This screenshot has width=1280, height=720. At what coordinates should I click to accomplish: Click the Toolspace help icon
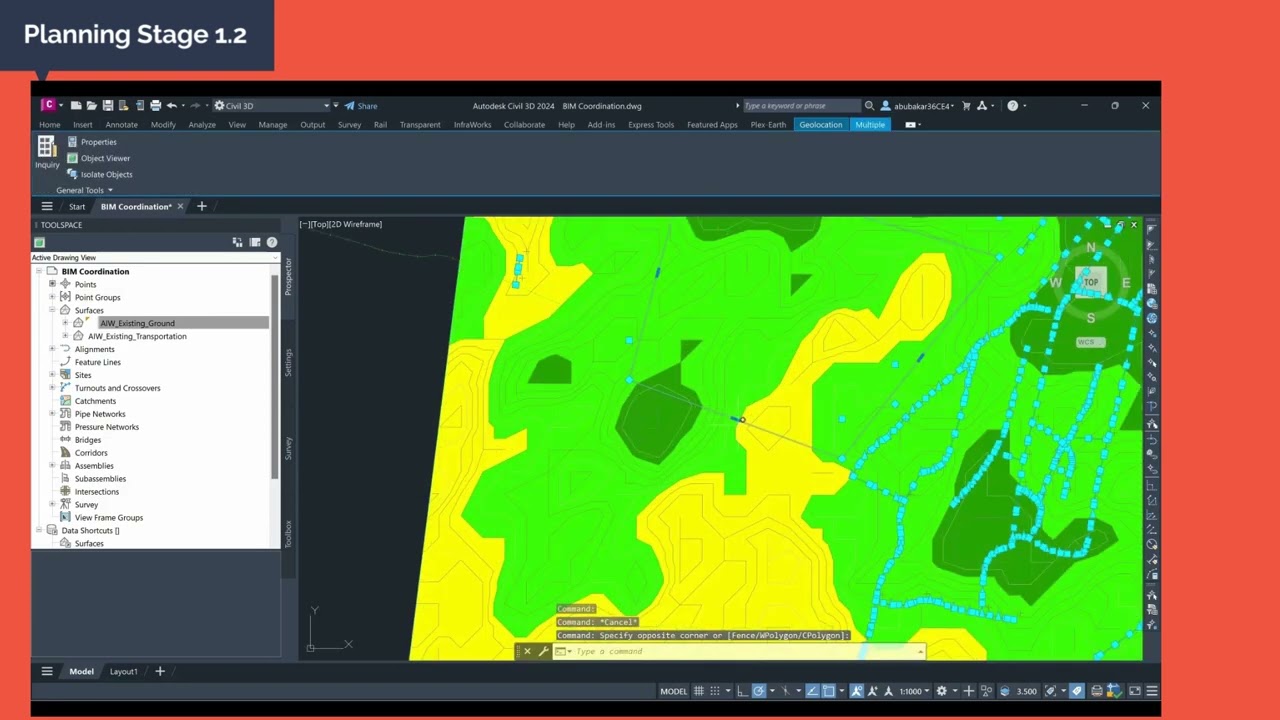pos(271,242)
